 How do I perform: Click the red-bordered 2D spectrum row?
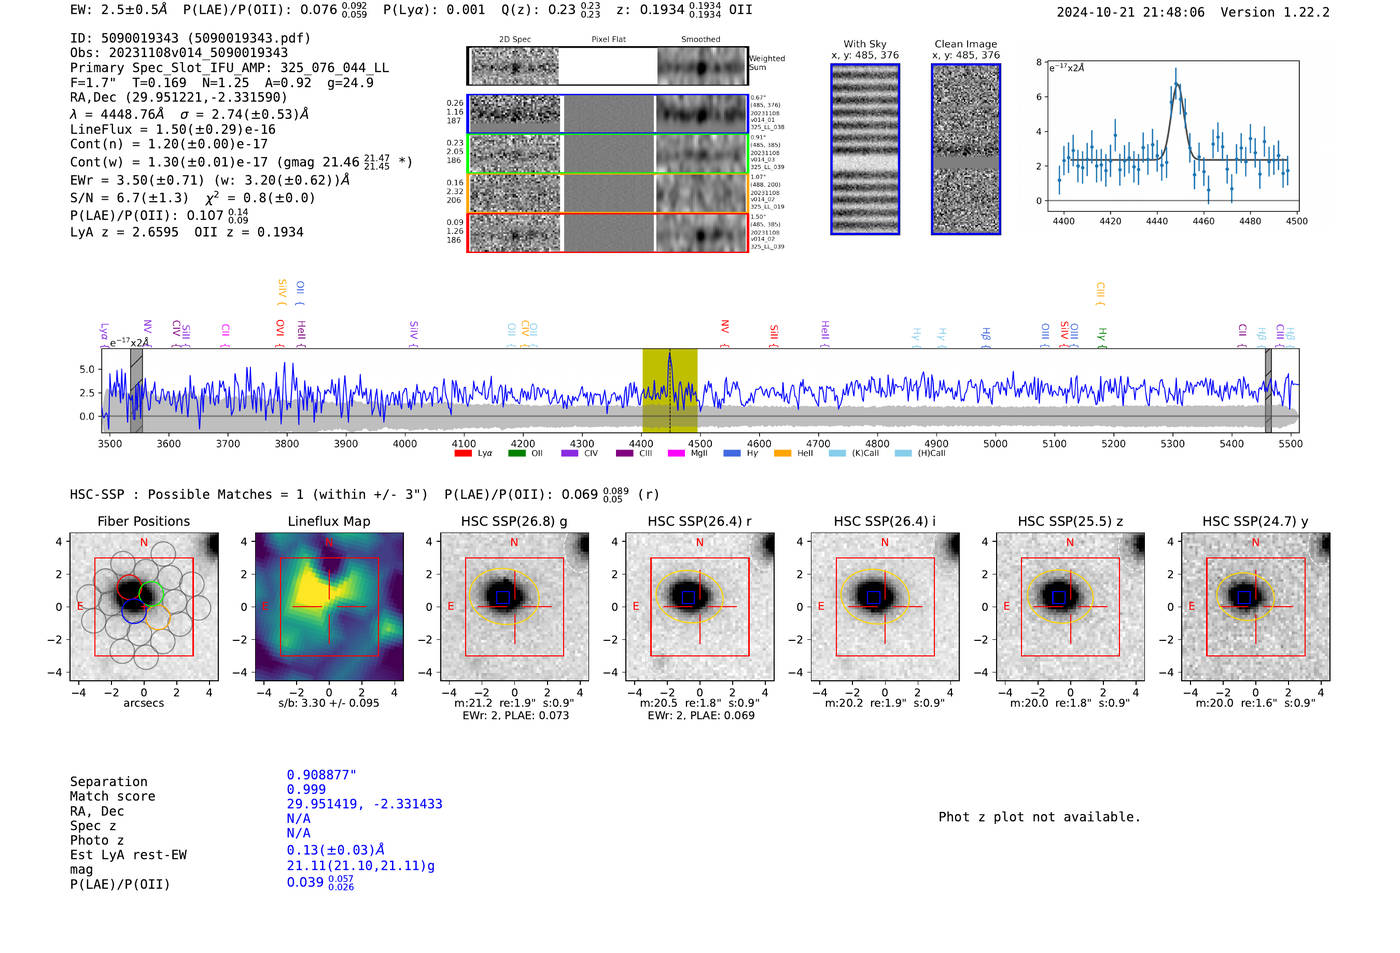click(607, 232)
